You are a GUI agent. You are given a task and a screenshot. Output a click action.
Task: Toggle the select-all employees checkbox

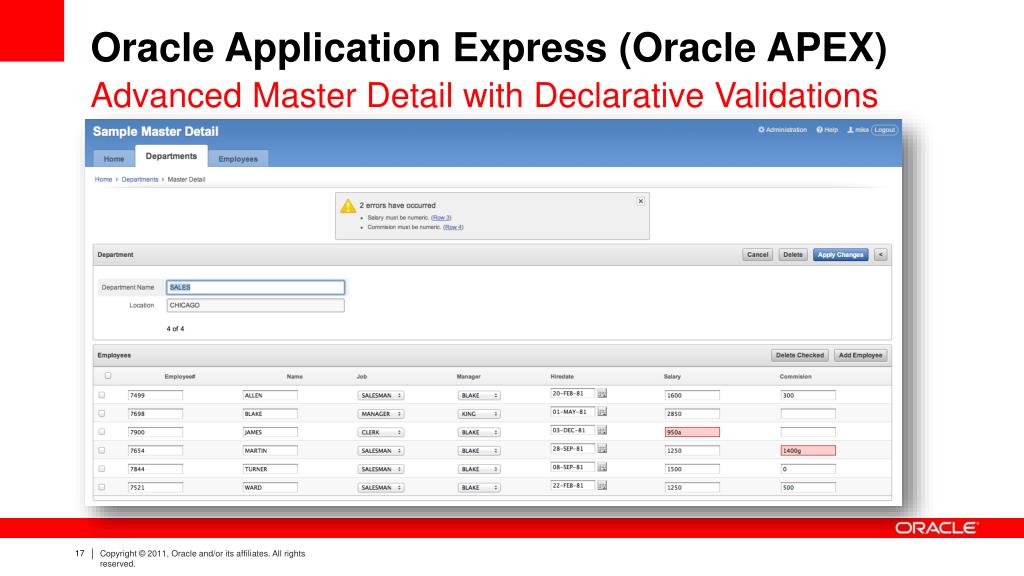pyautogui.click(x=108, y=376)
